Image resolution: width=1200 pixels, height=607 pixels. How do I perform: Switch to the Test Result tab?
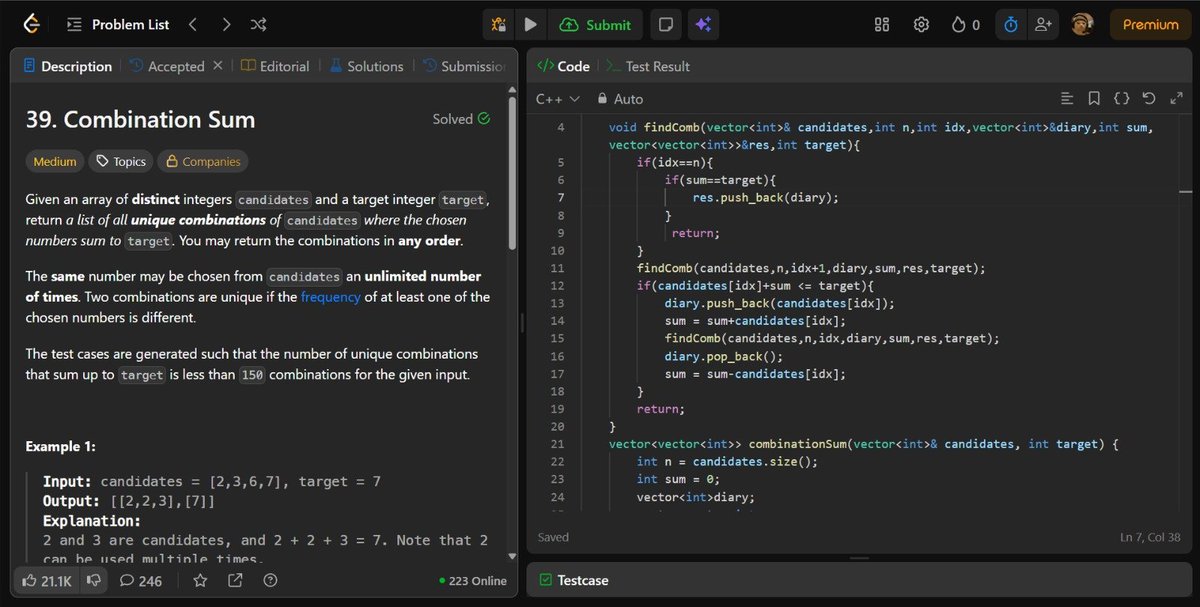pos(648,66)
